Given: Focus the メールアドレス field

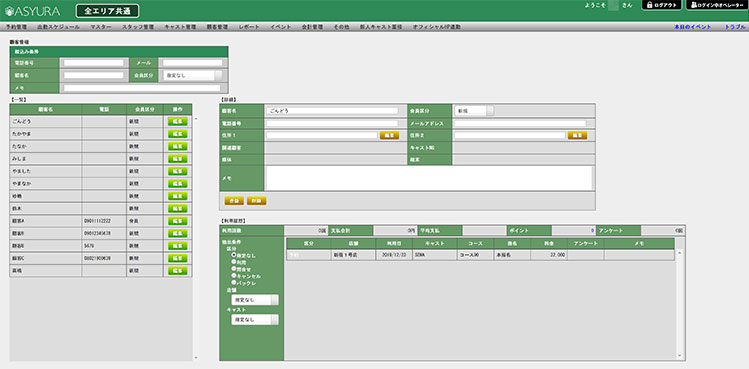Looking at the screenshot, I should point(520,123).
